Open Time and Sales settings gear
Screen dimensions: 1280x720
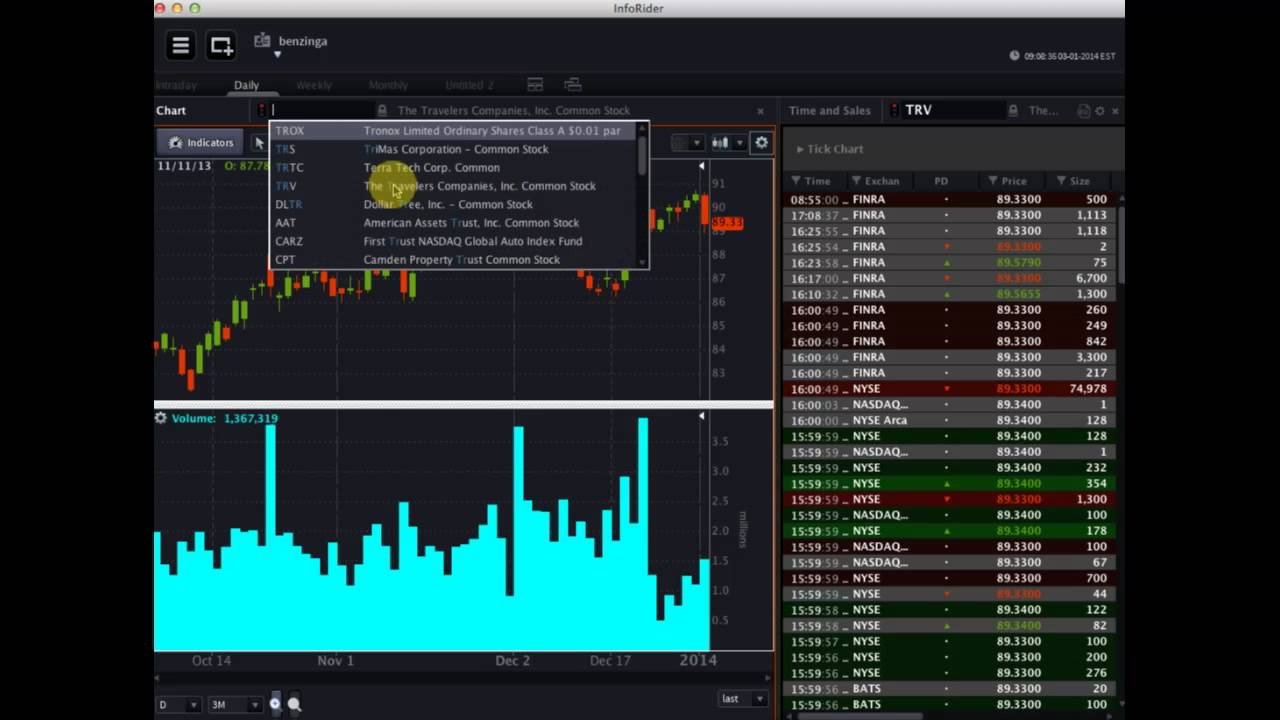click(1100, 111)
